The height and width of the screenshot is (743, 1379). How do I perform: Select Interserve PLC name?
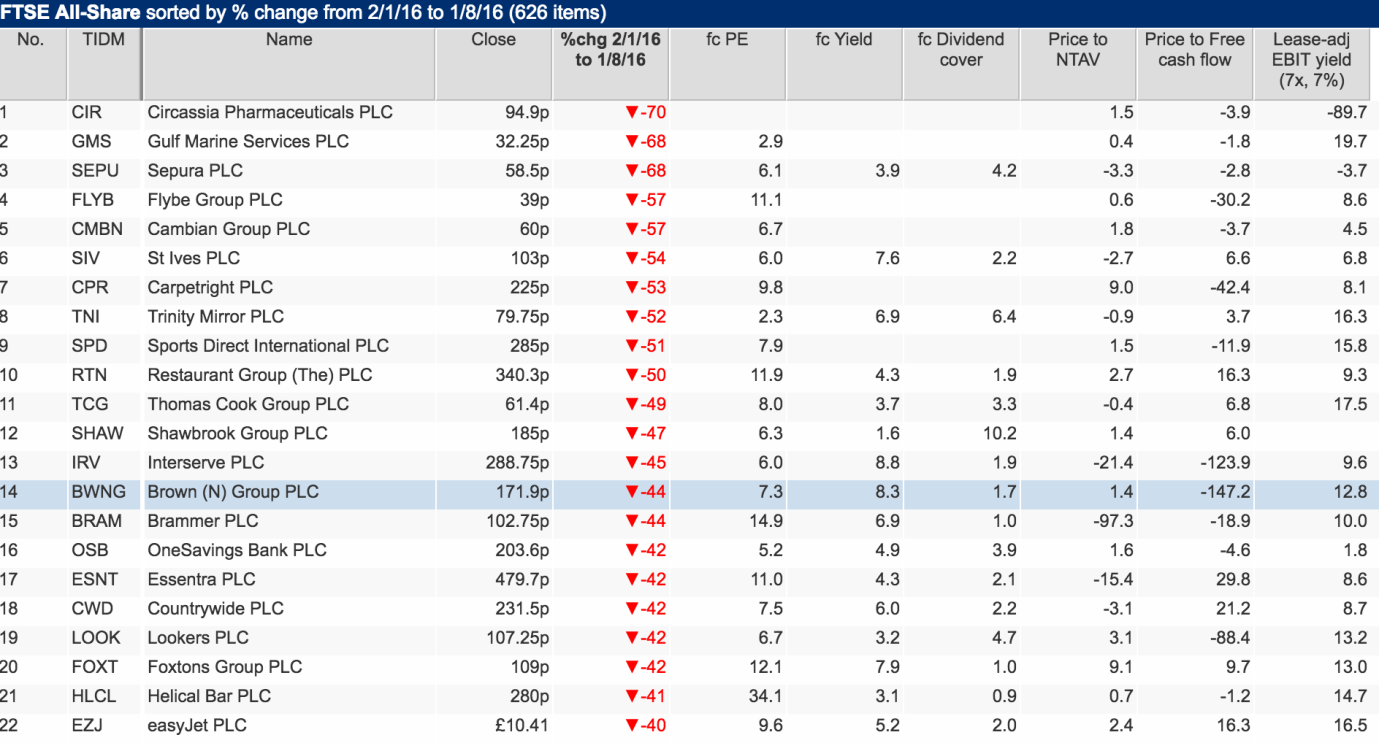point(205,463)
